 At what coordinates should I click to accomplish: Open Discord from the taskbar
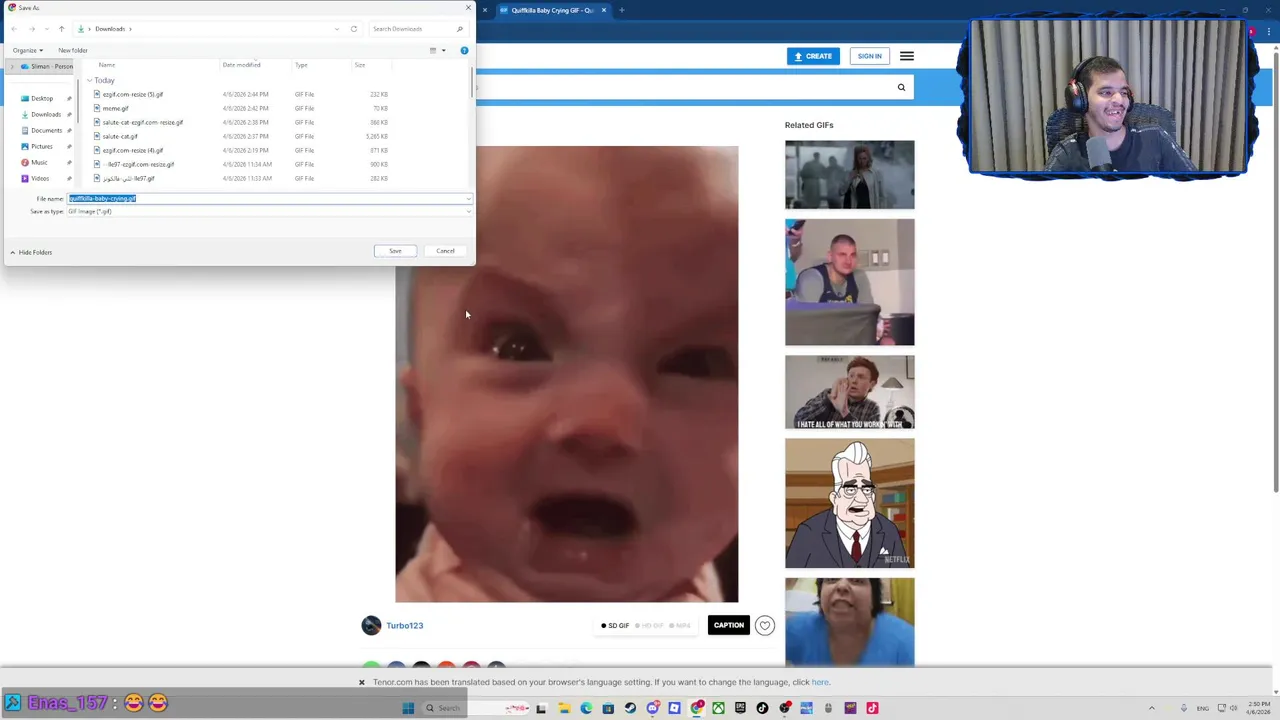653,708
